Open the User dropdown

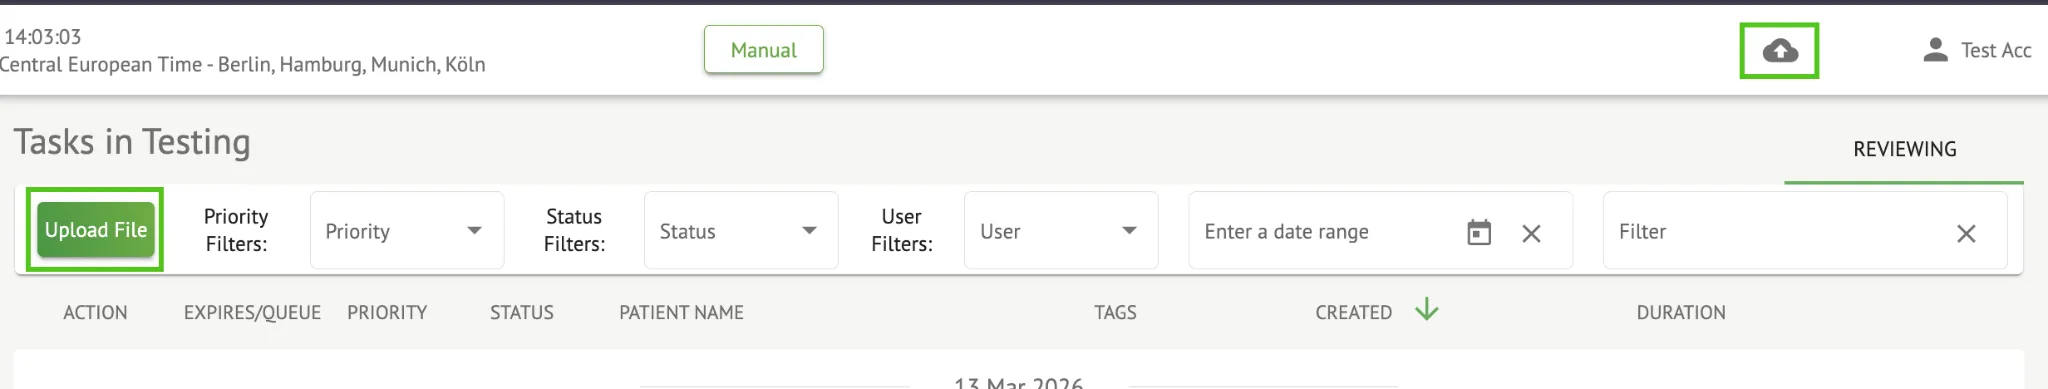1061,231
